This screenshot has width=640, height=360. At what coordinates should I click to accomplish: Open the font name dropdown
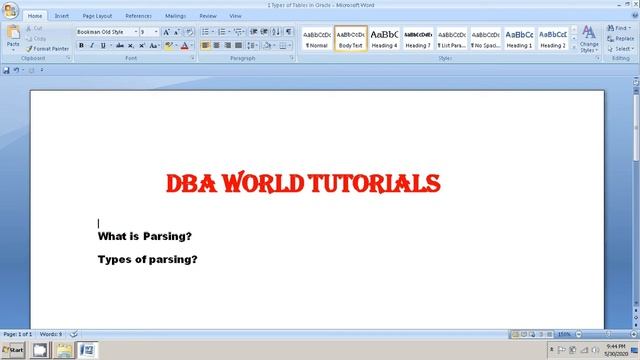pyautogui.click(x=136, y=32)
